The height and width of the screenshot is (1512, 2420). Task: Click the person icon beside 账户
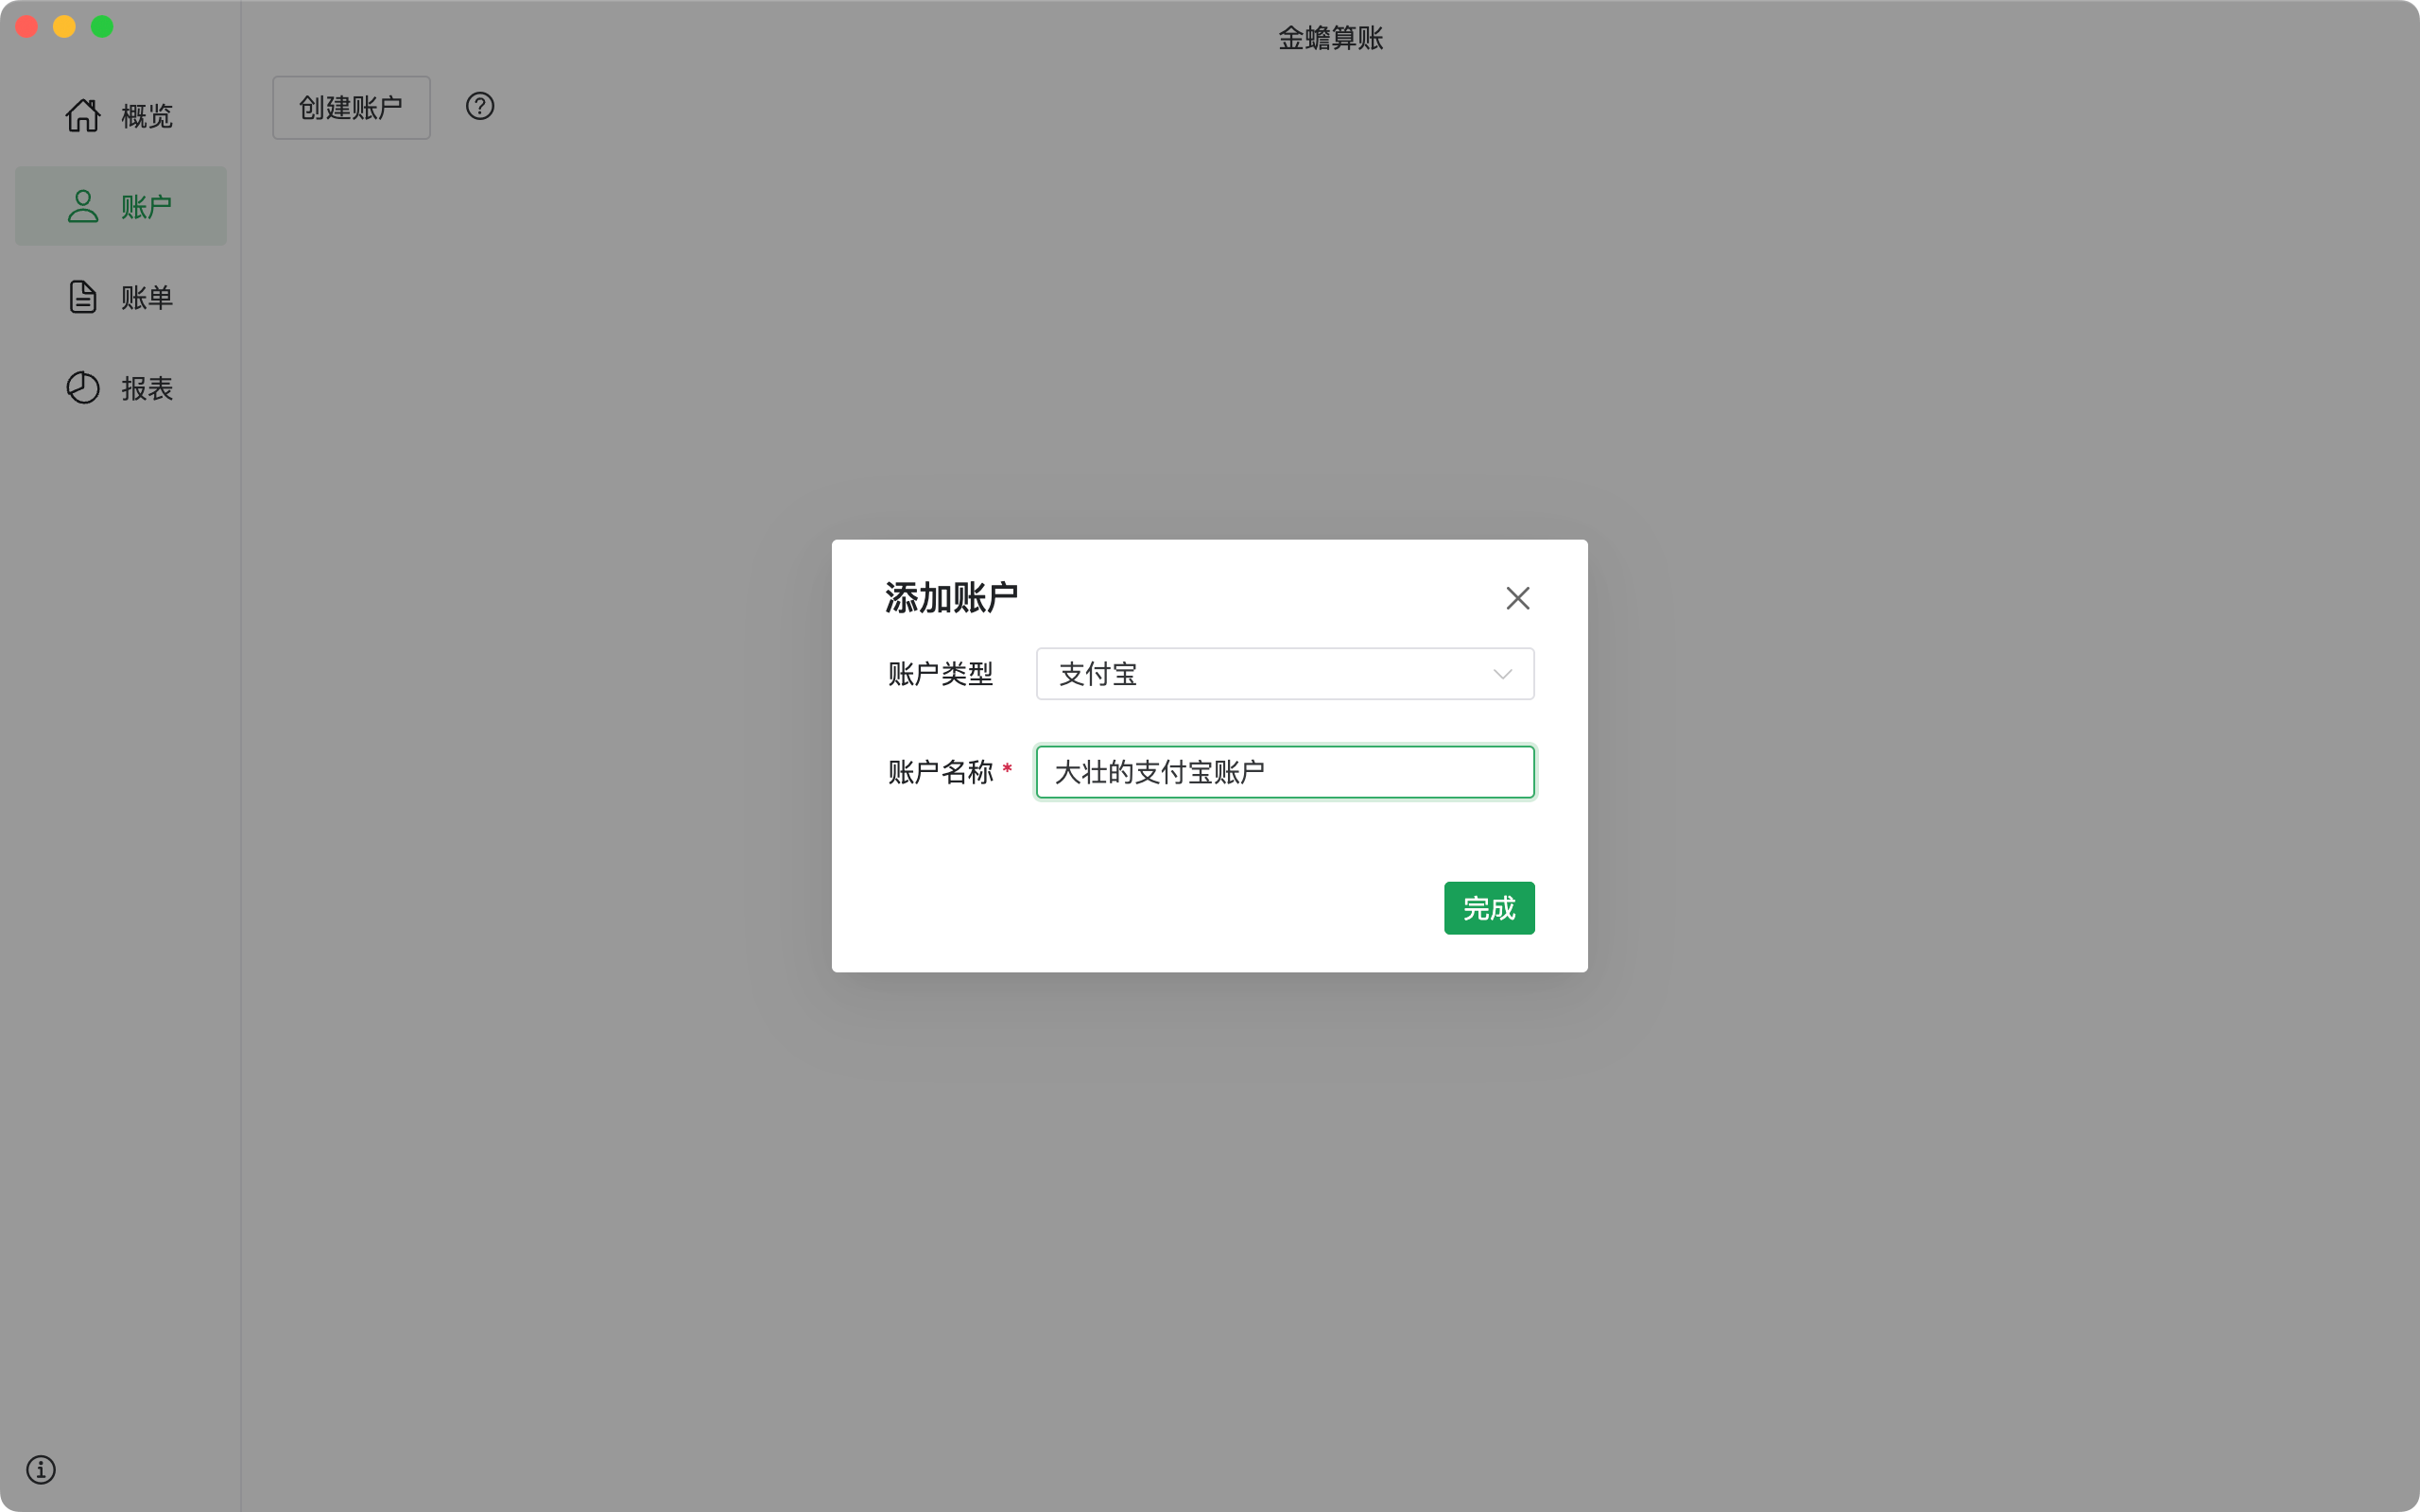(x=83, y=206)
